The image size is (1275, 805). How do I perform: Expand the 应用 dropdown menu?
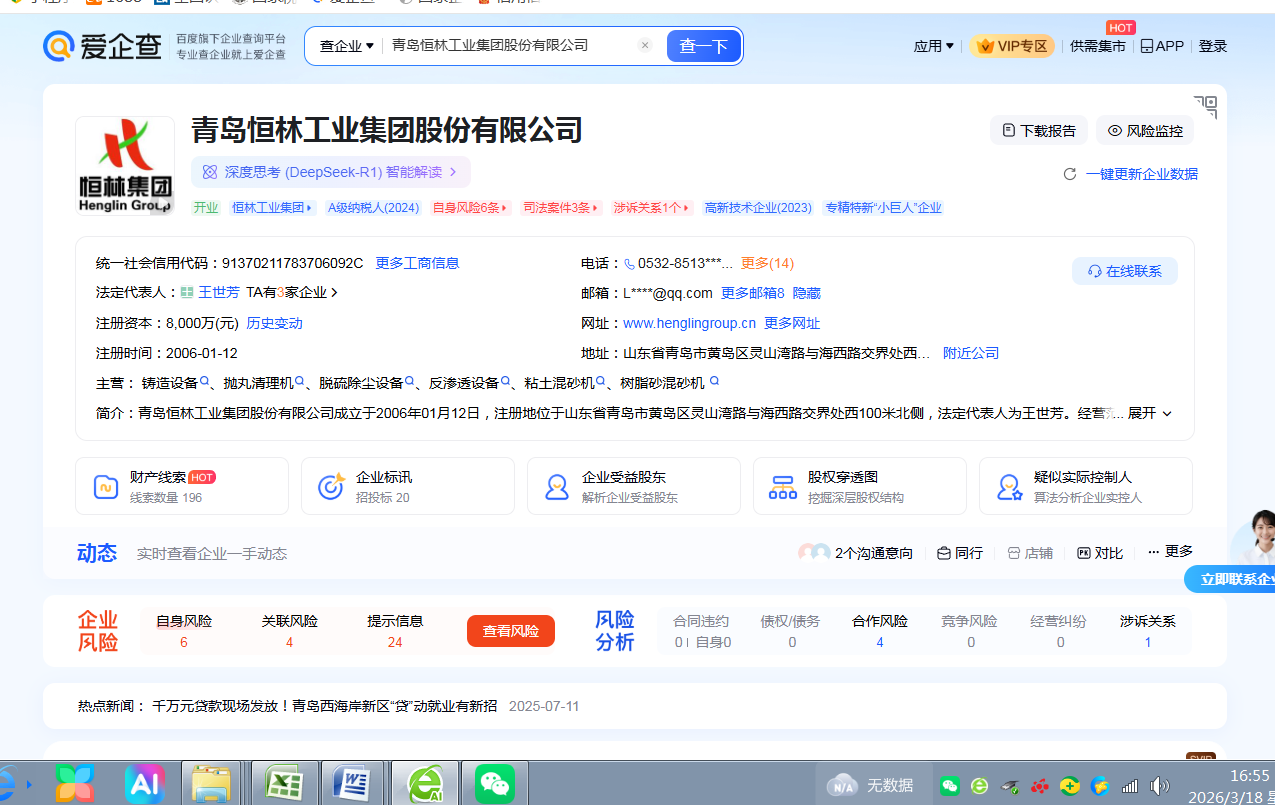click(933, 46)
